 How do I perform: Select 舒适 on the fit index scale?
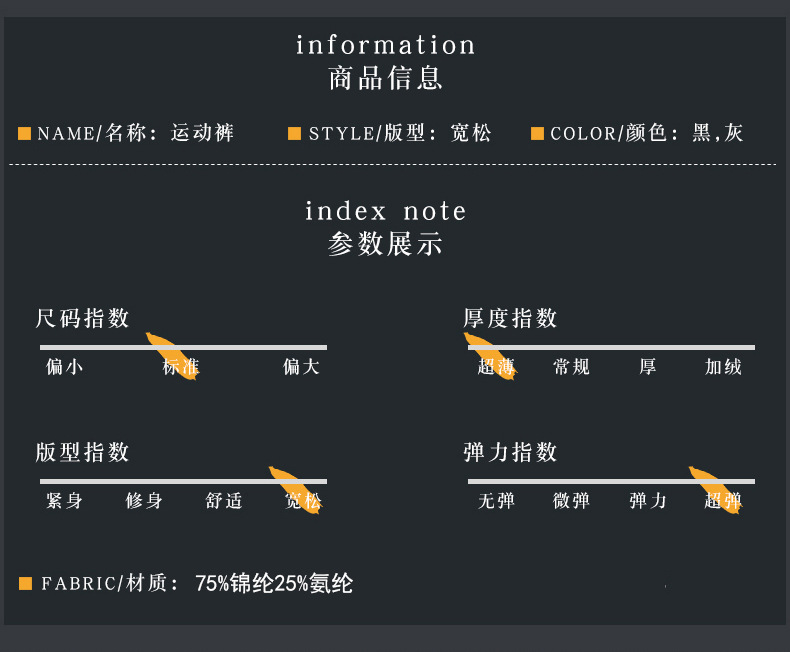coord(224,501)
